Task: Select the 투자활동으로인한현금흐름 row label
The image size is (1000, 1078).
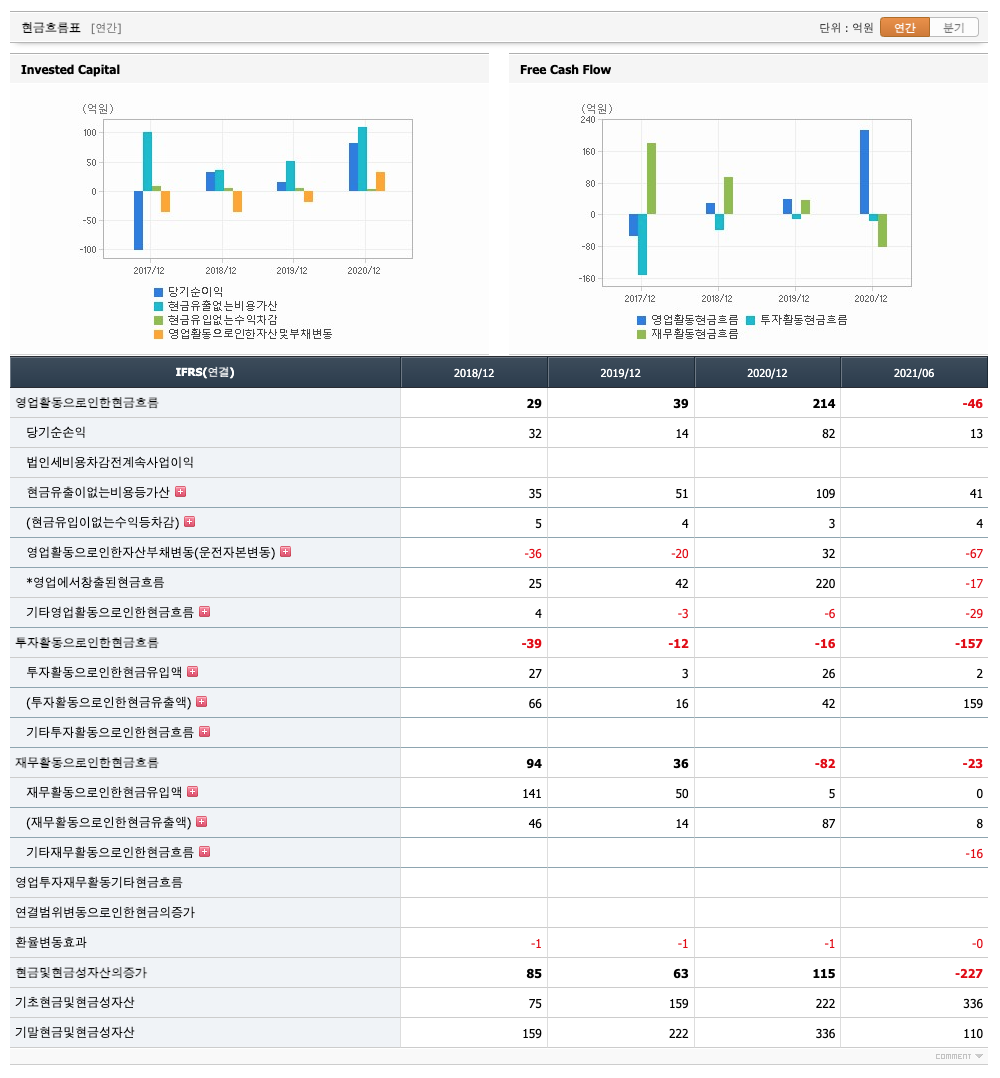Action: click(x=87, y=642)
